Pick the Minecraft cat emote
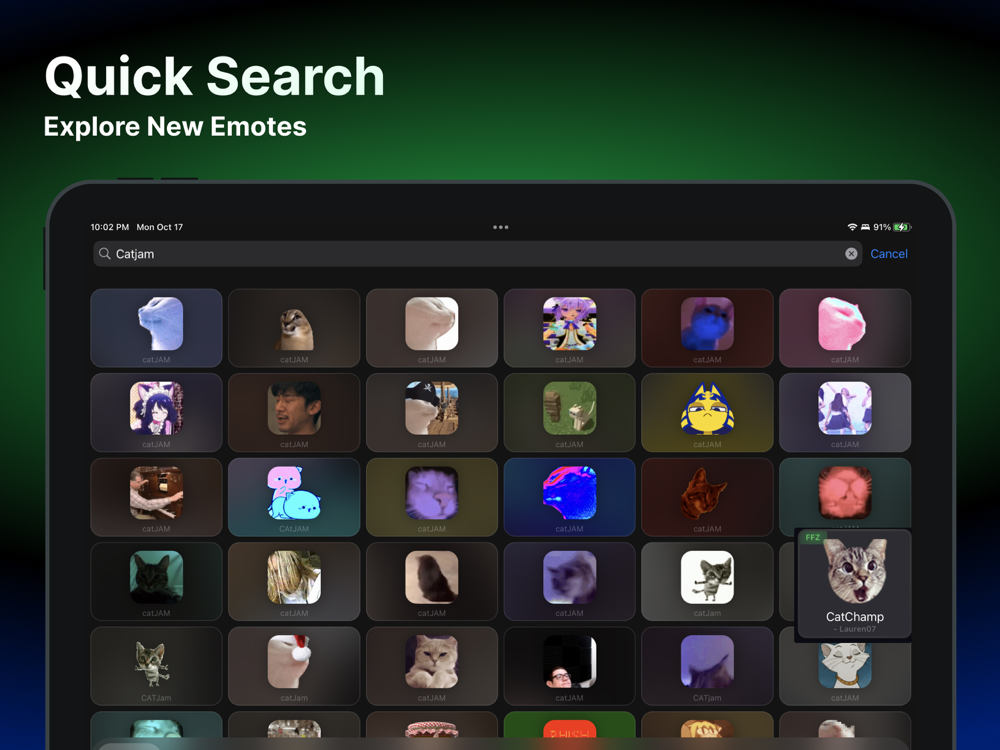 (569, 413)
